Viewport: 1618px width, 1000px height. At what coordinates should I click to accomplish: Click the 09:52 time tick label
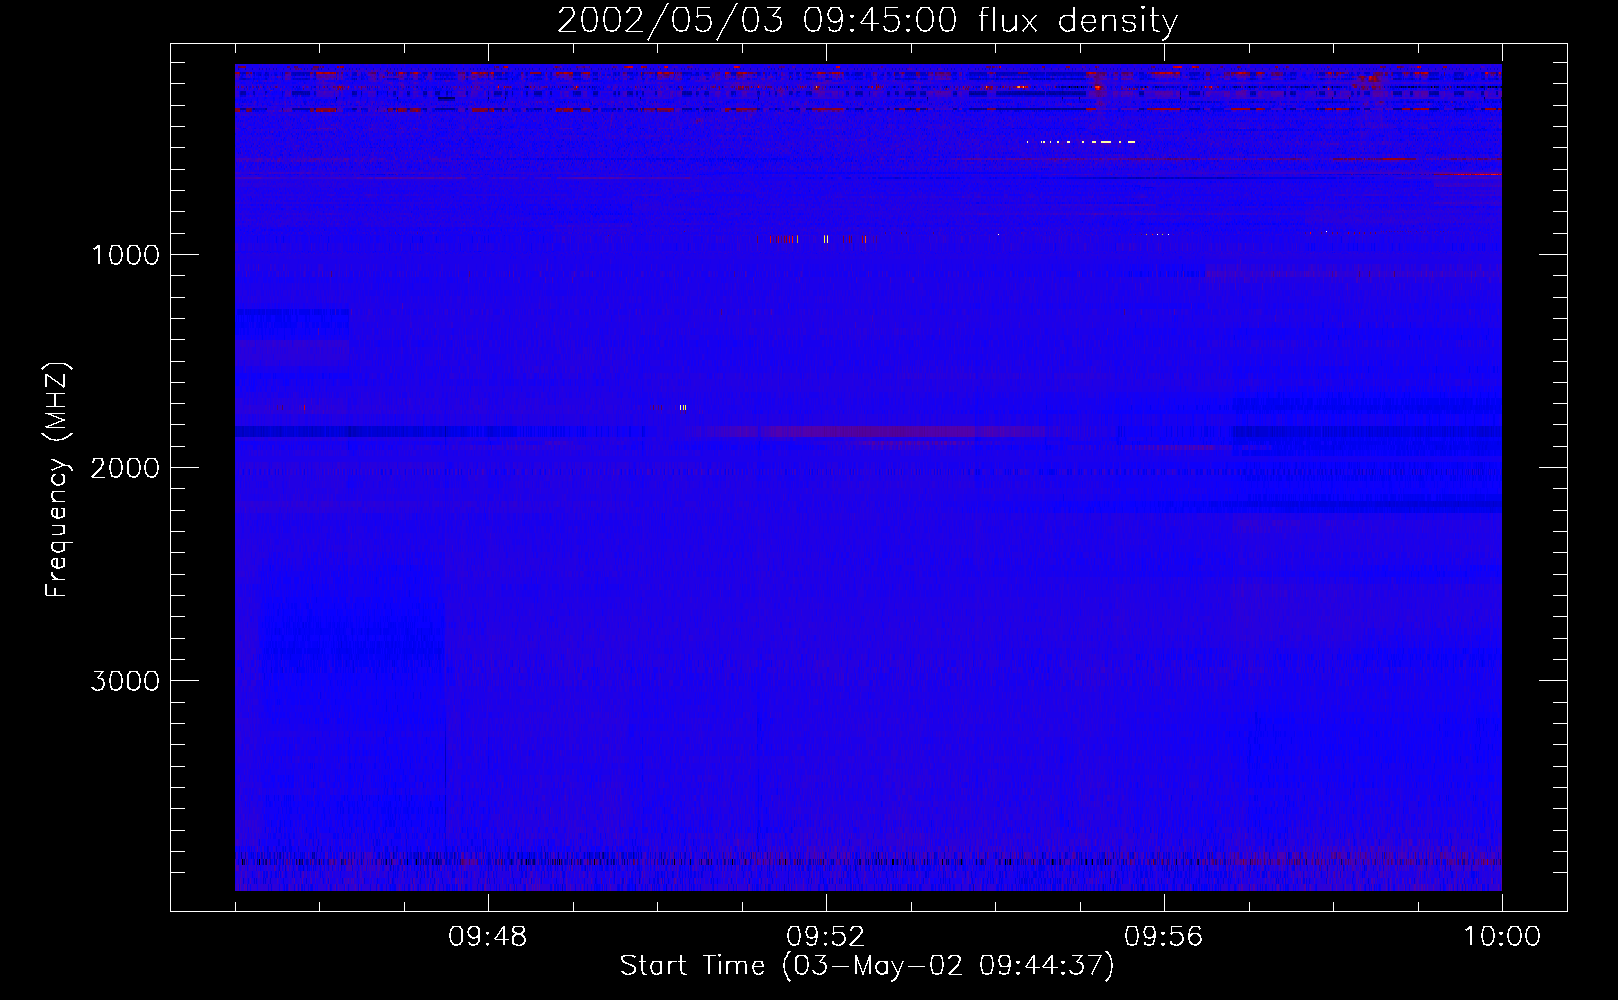coord(826,937)
